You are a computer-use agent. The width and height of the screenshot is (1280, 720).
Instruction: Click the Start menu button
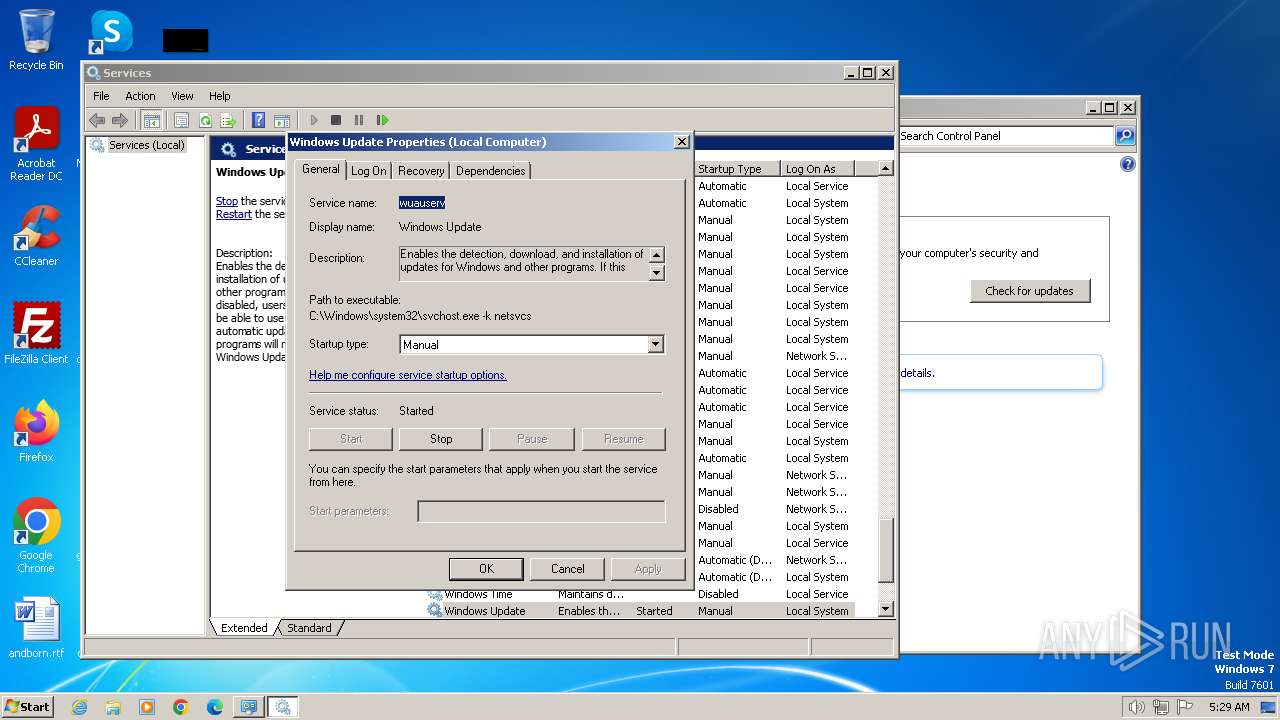click(x=28, y=707)
